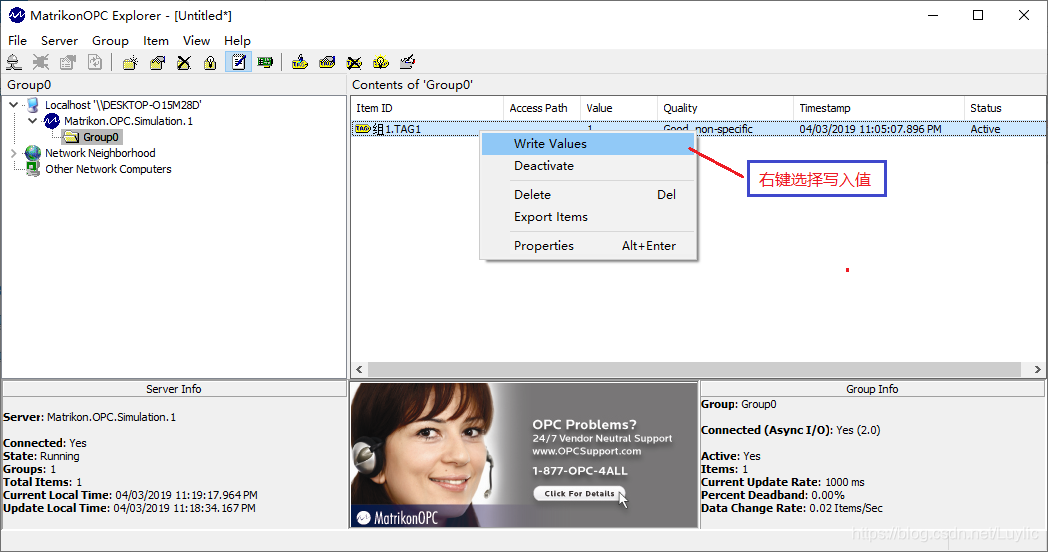Viewport: 1048px width, 552px height.
Task: Click the Matrikon.OPC.Simulation.1 server icon
Action: click(x=51, y=121)
